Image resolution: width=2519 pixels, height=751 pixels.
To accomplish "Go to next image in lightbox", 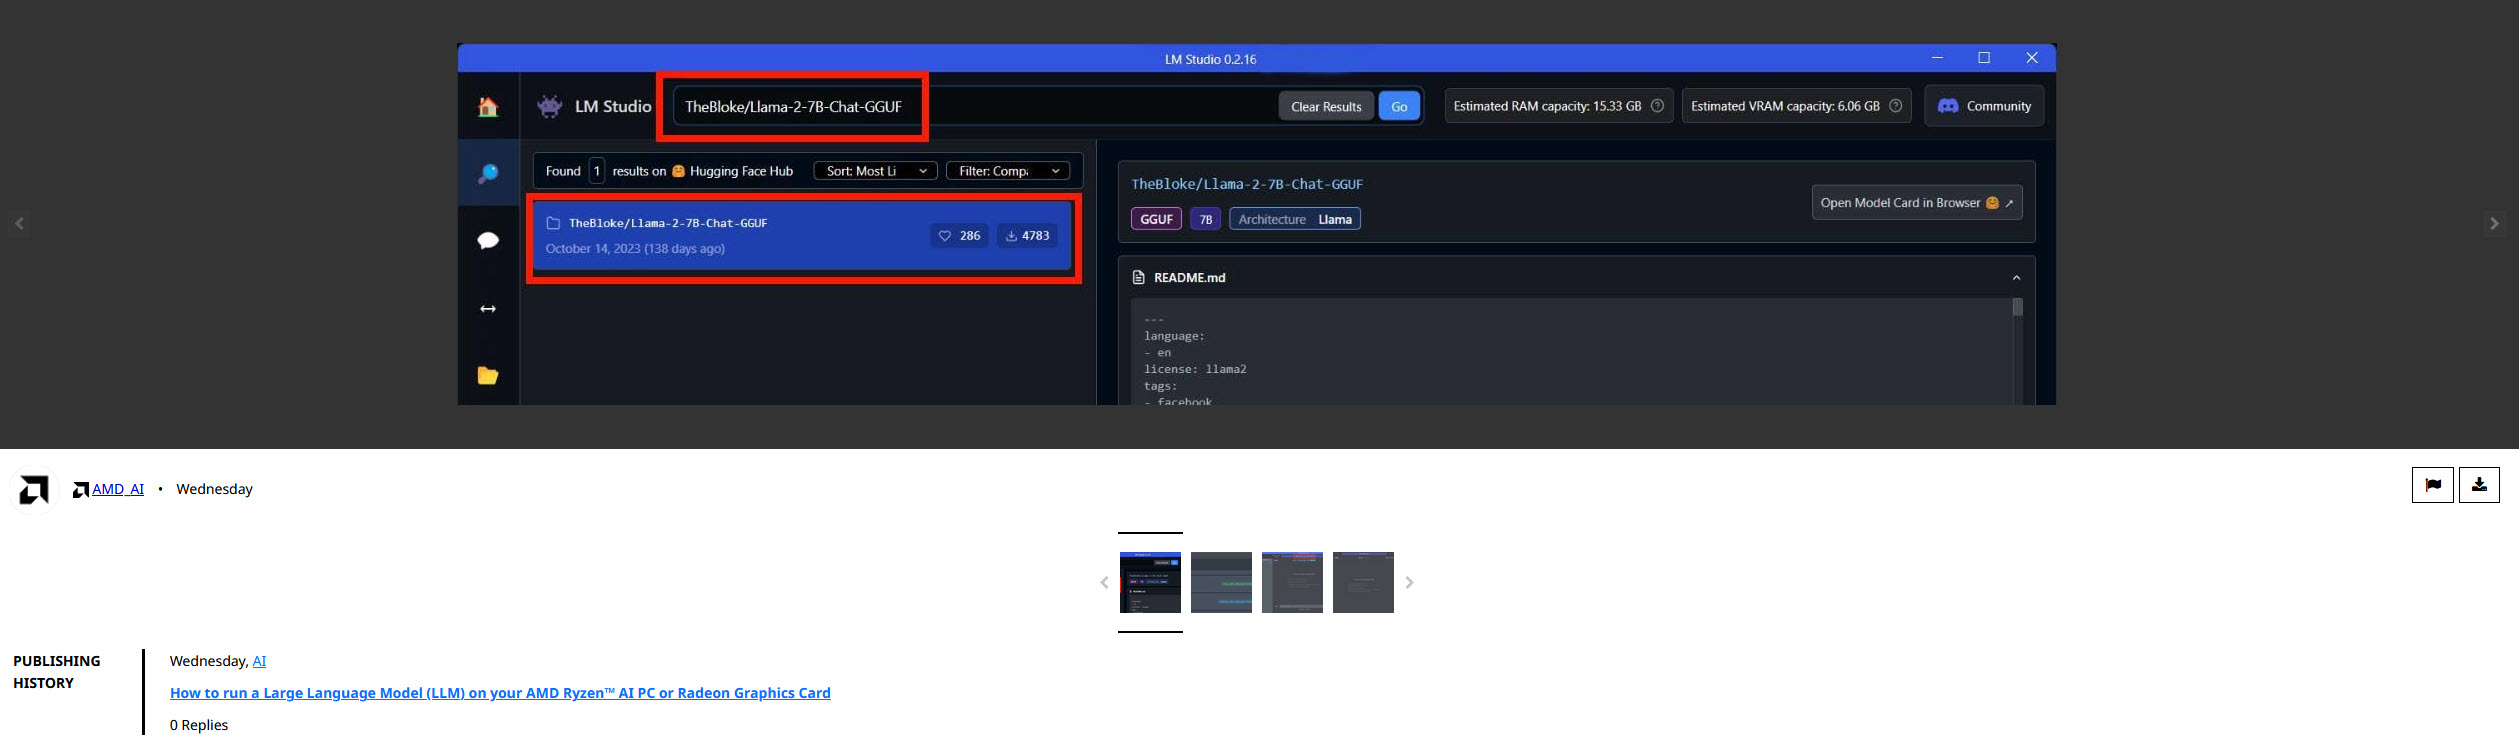I will pos(2494,224).
